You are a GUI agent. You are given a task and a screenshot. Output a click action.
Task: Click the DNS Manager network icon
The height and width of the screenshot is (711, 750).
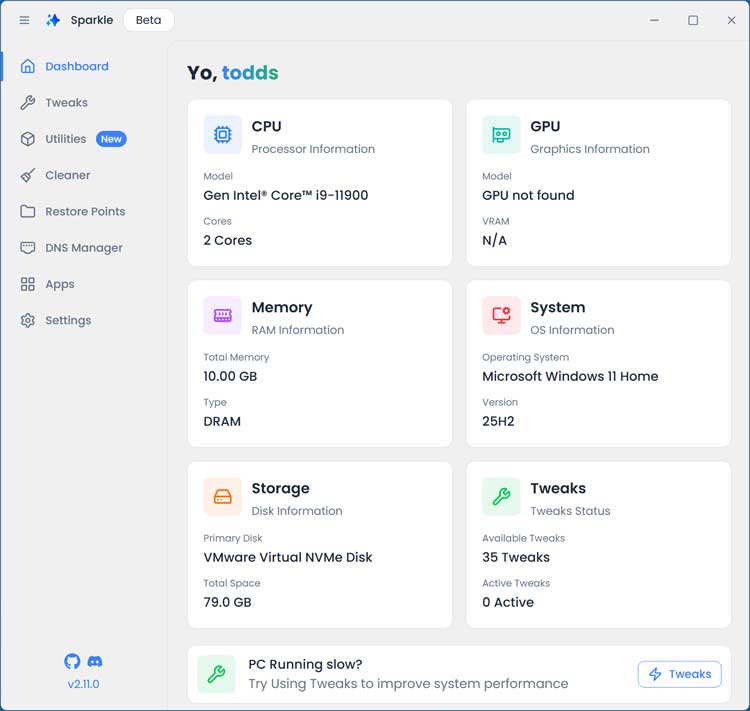tap(28, 248)
